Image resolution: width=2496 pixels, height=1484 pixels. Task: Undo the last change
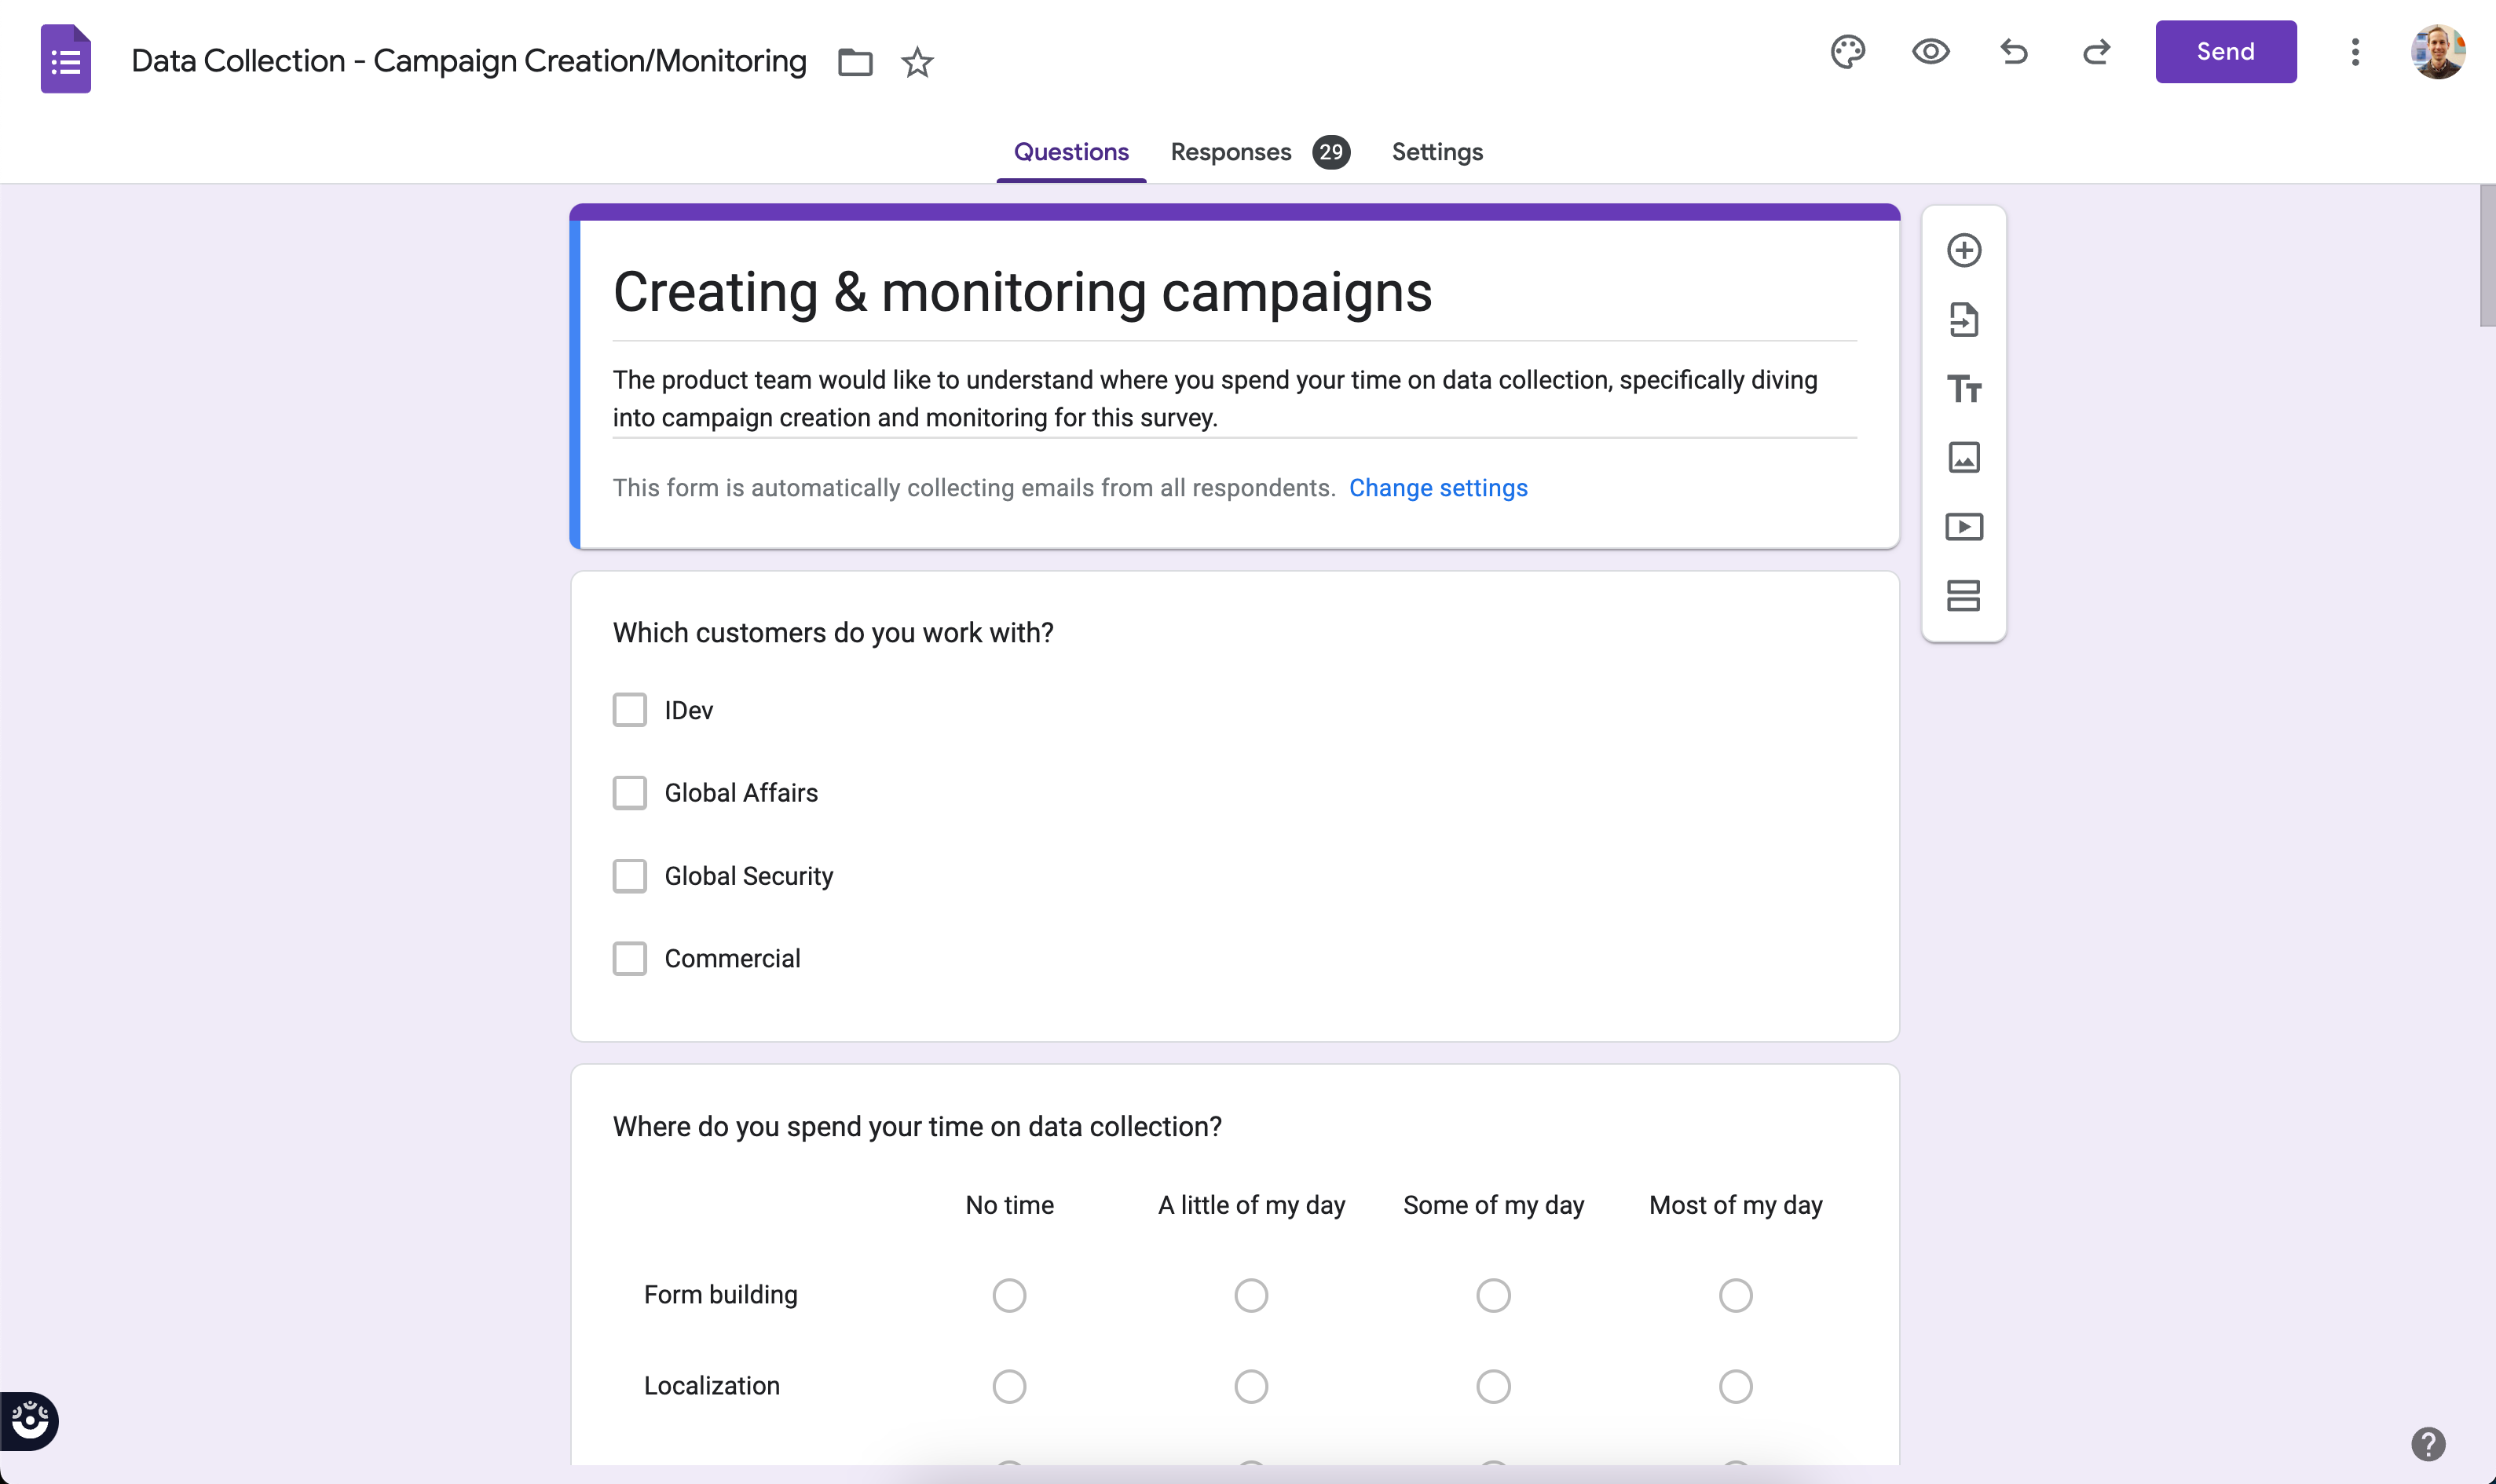[2013, 51]
